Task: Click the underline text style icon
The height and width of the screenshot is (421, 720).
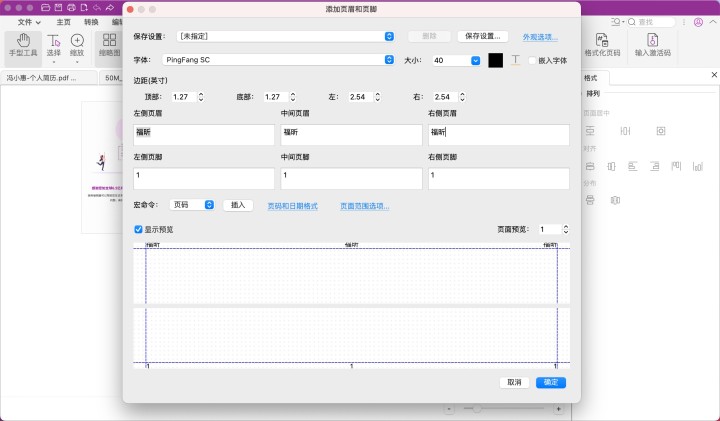Action: (516, 60)
